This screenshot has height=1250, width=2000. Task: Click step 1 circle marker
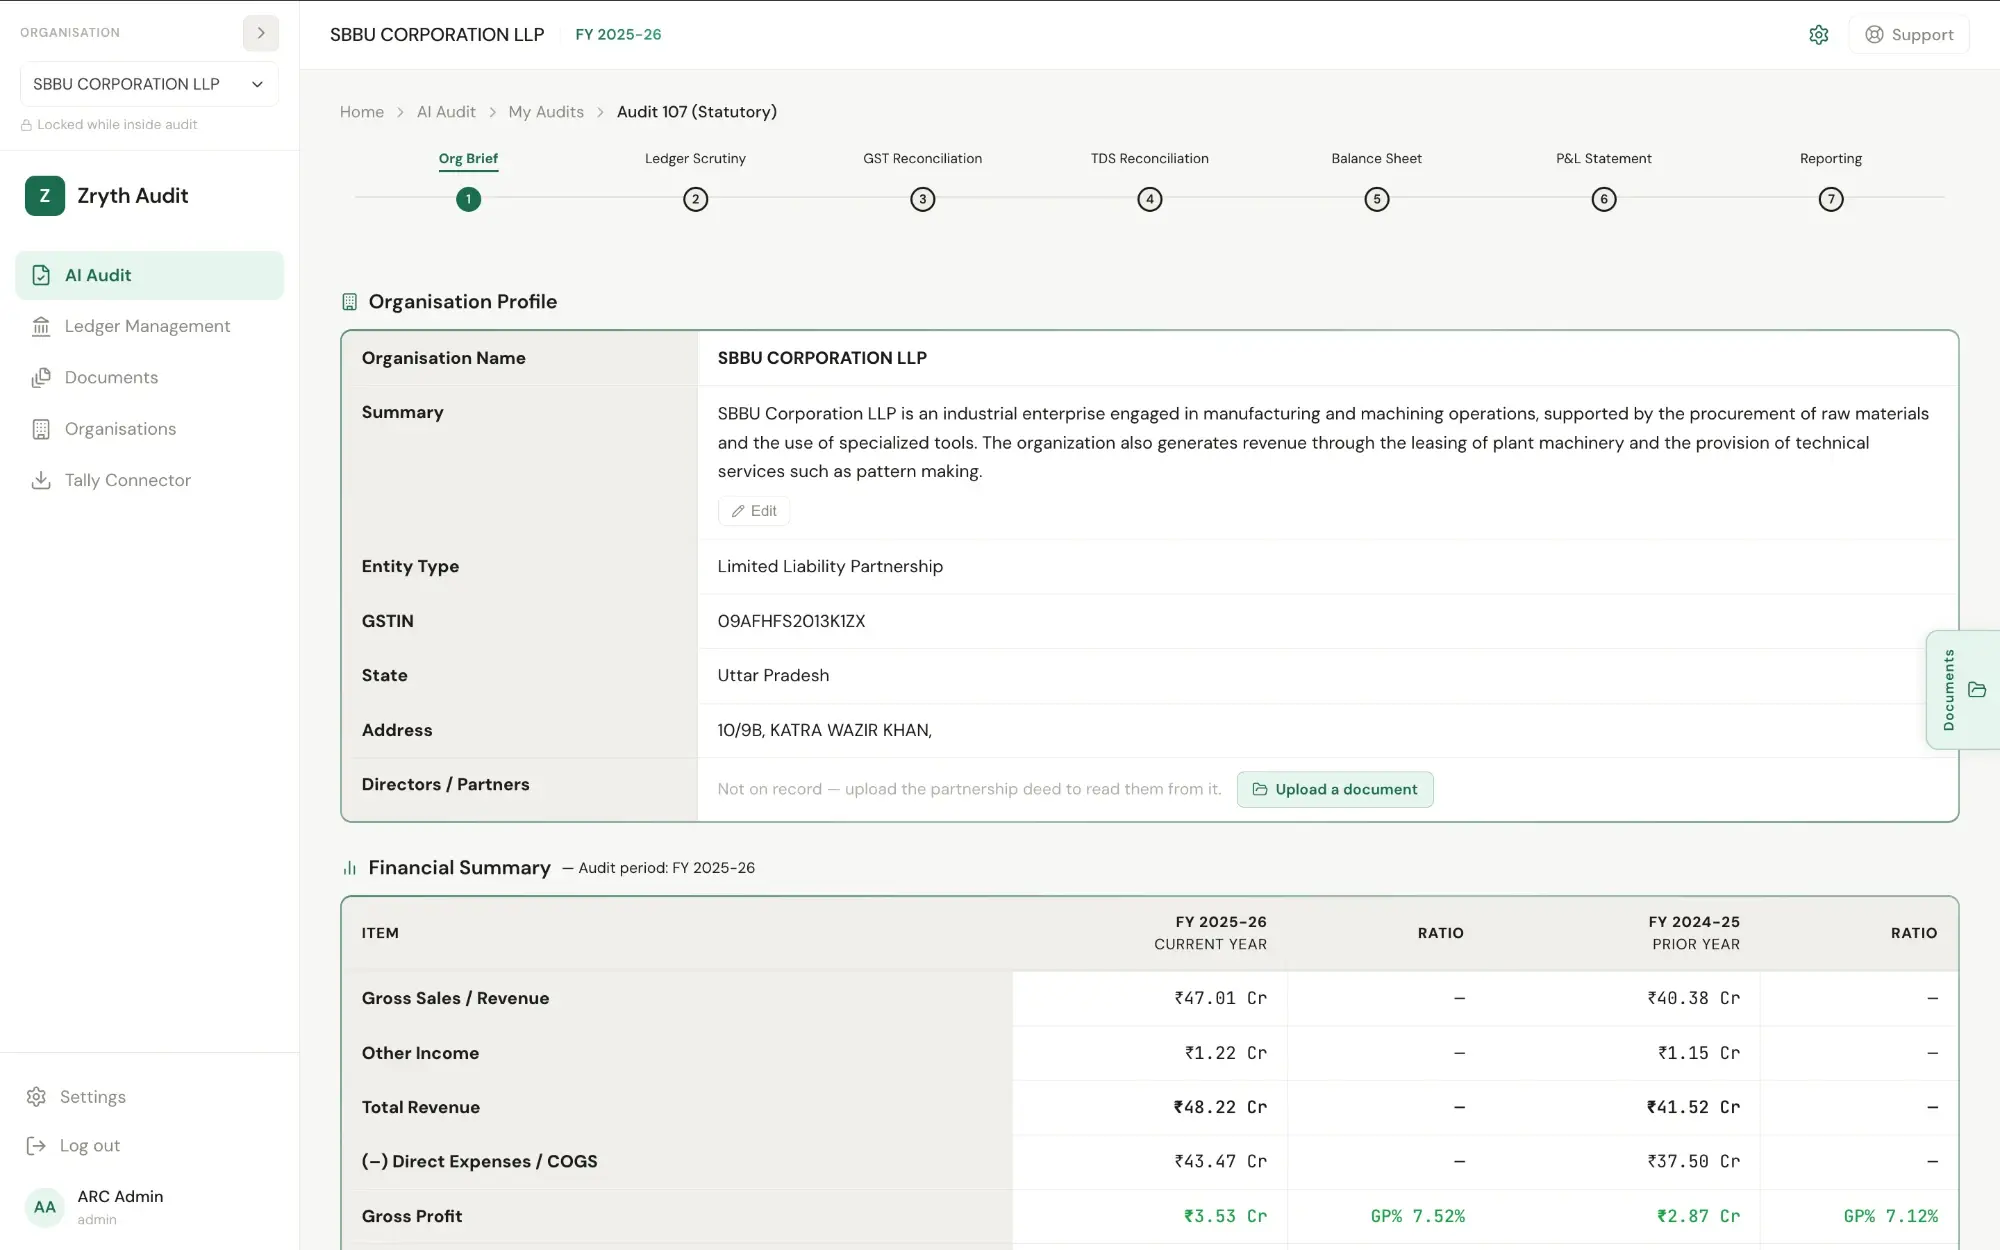[468, 199]
